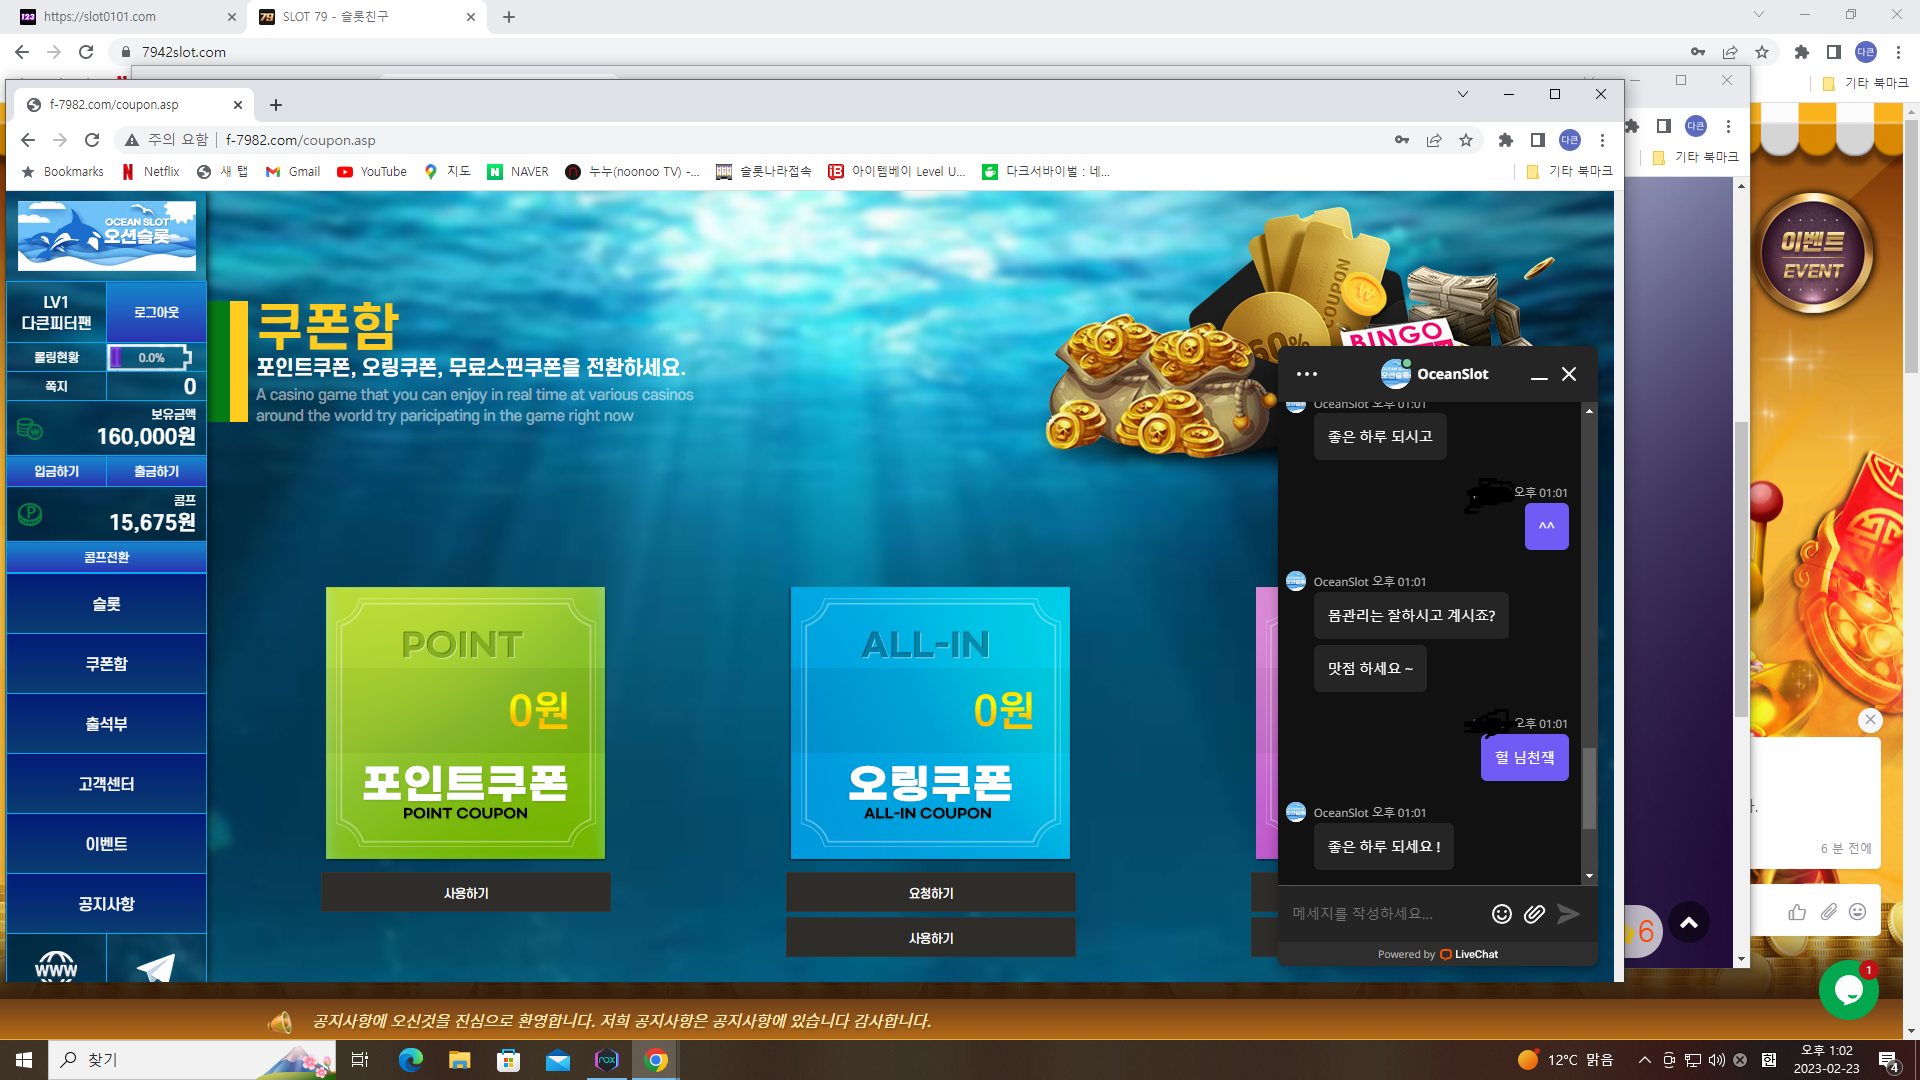
Task: Open the NAVER bookmark
Action: pyautogui.click(x=518, y=172)
